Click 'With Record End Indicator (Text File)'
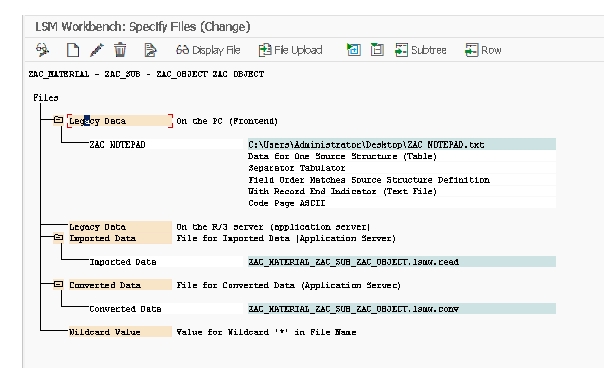 click(342, 192)
